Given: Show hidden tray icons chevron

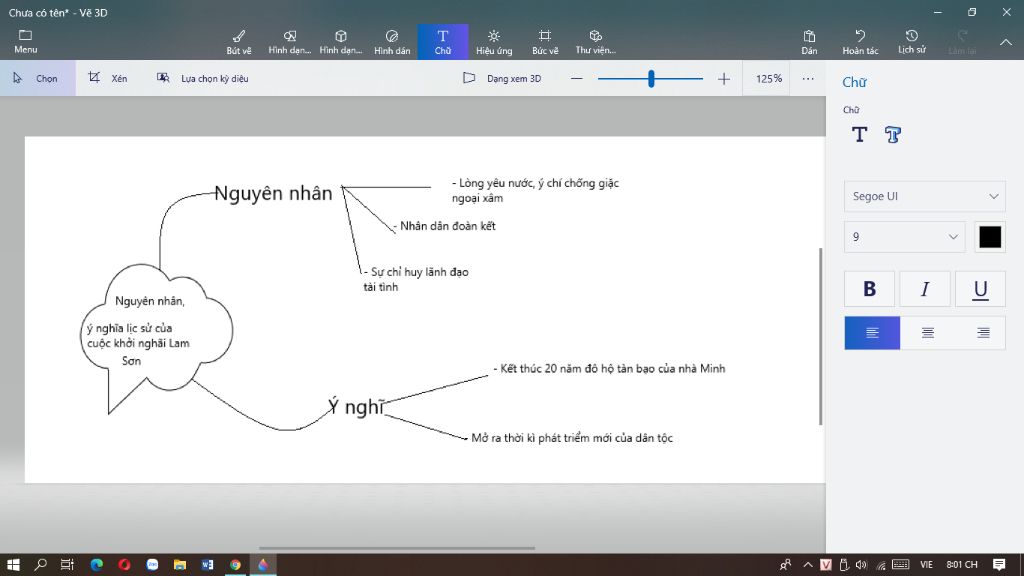Looking at the screenshot, I should click(x=808, y=564).
